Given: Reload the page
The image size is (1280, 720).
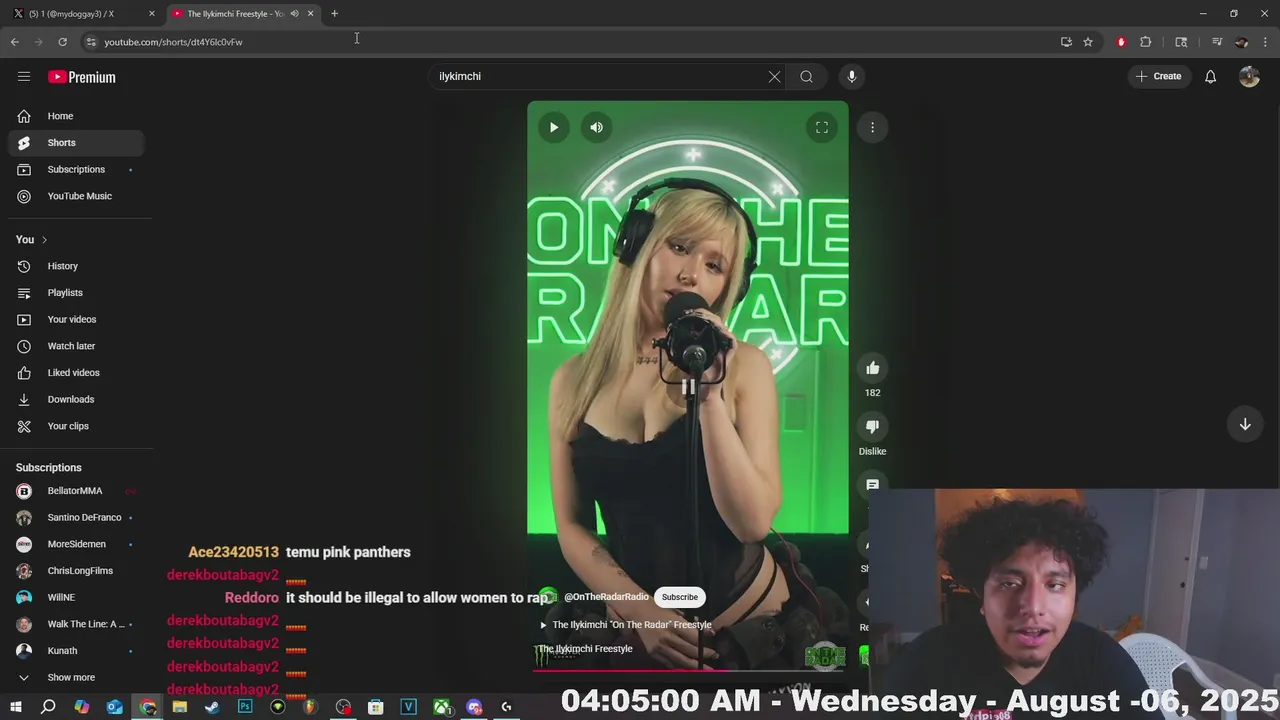Looking at the screenshot, I should 62,42.
